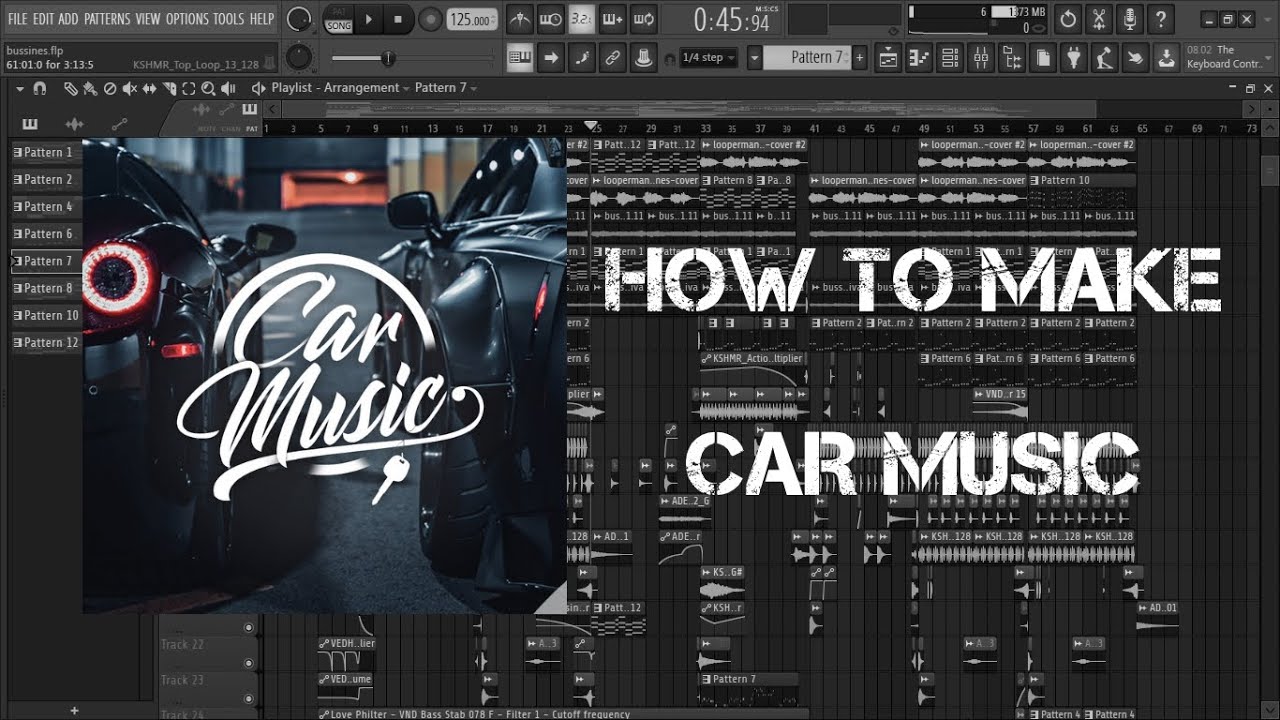Toggle overdub recording mode icon

pyautogui.click(x=612, y=18)
